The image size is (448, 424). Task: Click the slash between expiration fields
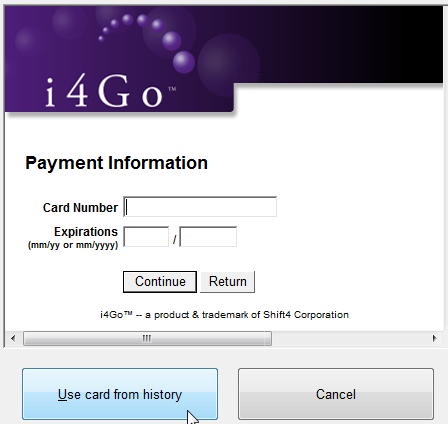pos(174,239)
